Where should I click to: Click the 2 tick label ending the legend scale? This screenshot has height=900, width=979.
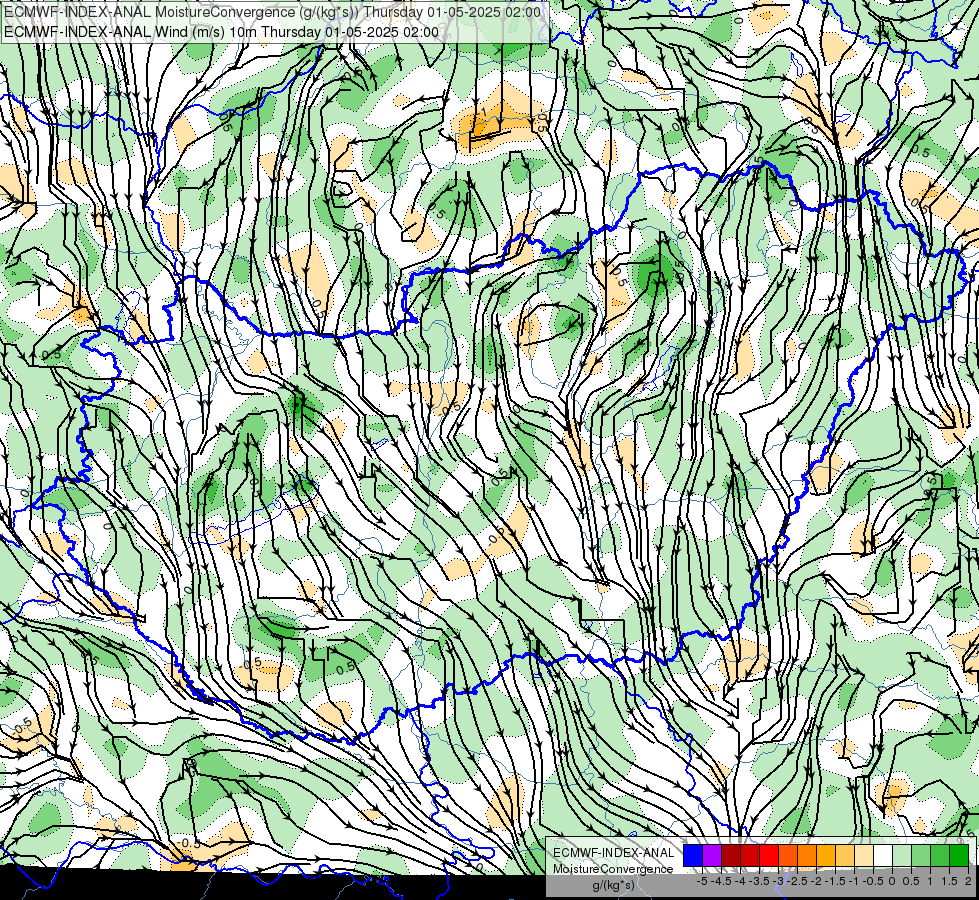968,881
